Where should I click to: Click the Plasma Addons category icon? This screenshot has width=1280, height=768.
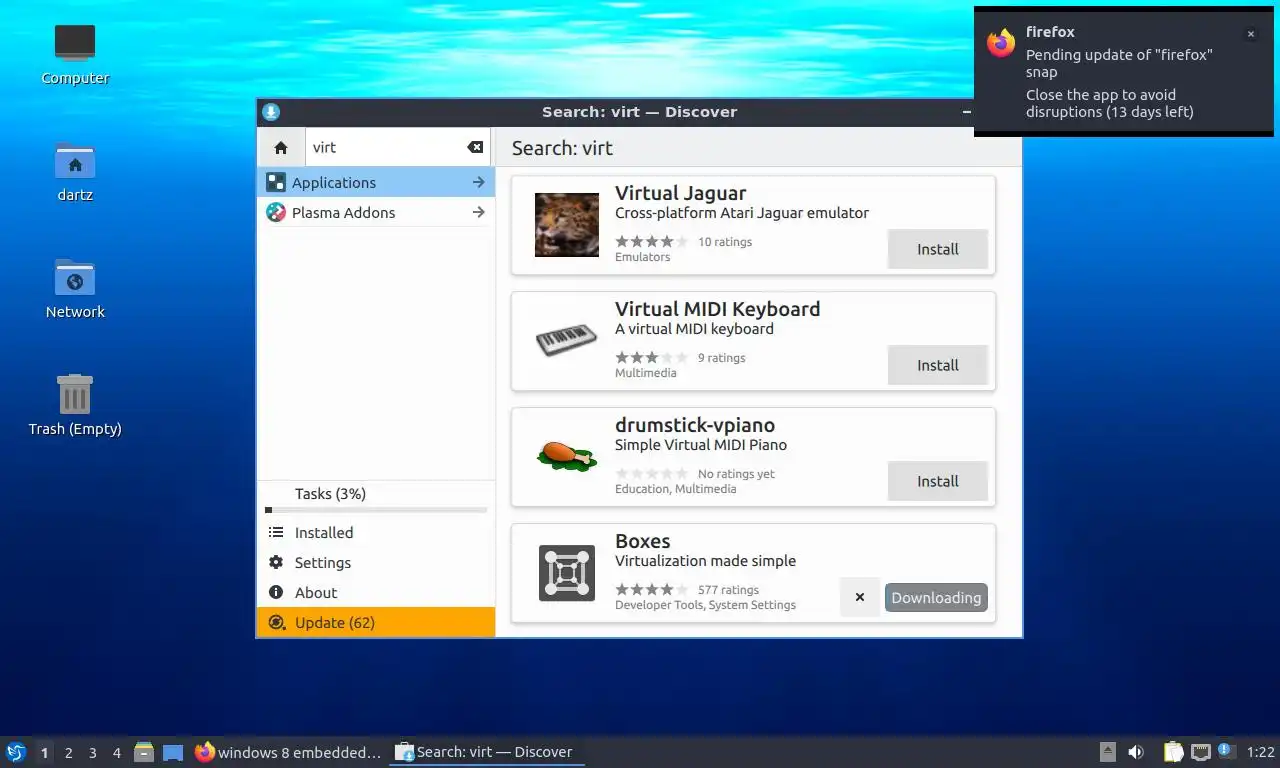click(276, 212)
